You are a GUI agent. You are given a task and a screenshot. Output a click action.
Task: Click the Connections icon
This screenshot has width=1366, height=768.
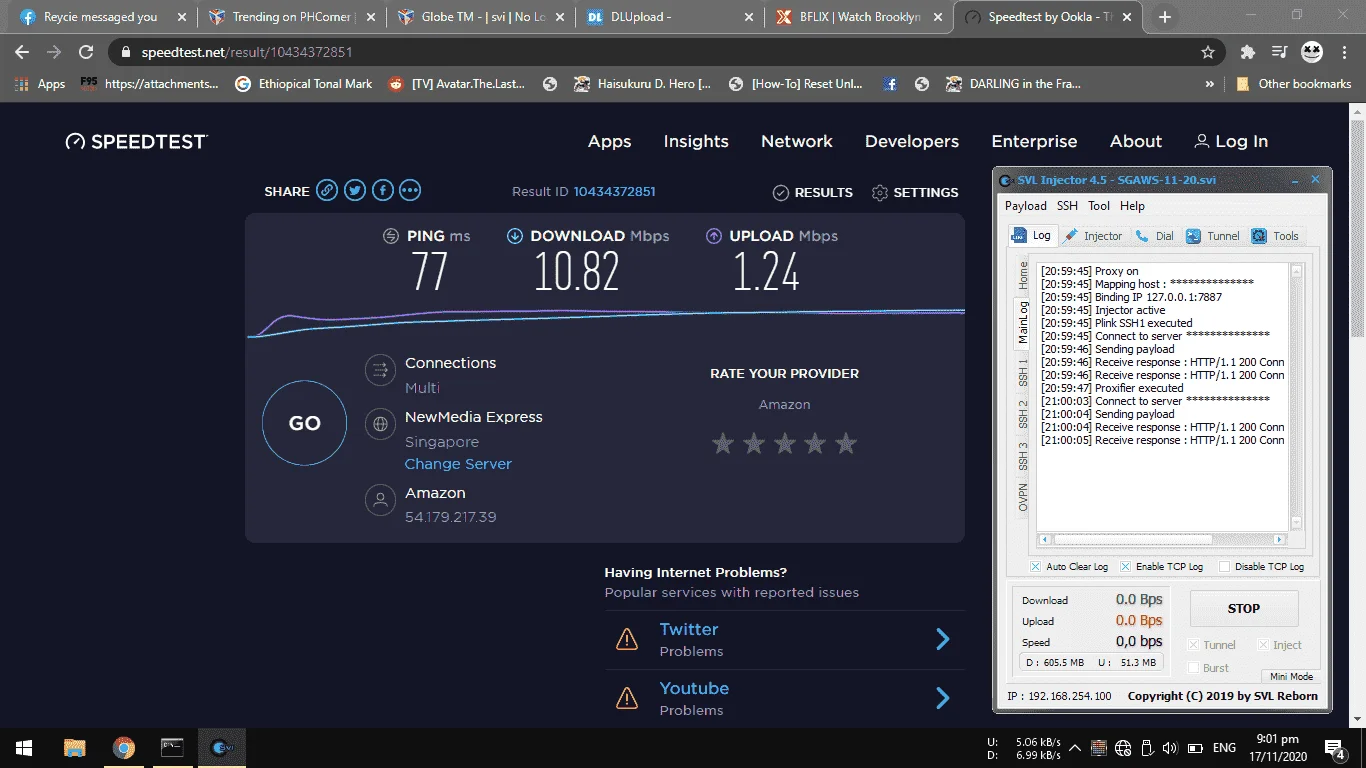coord(380,371)
